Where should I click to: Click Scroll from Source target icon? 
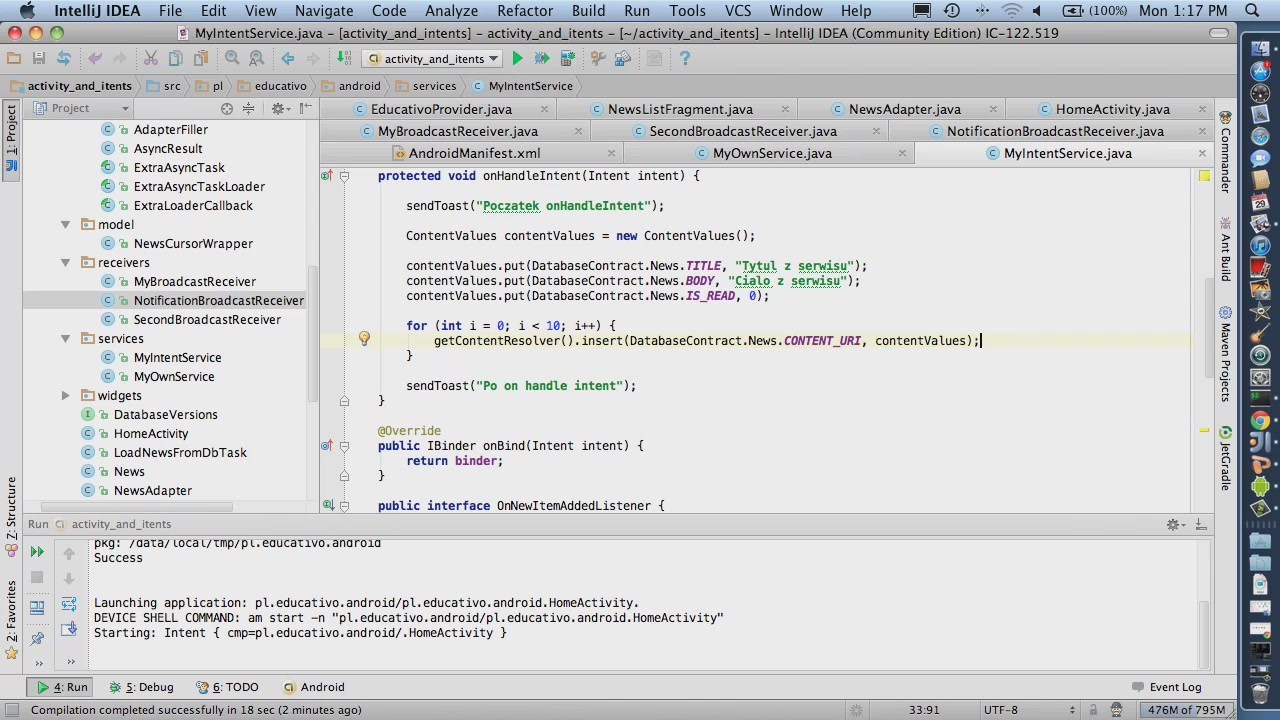tap(227, 108)
